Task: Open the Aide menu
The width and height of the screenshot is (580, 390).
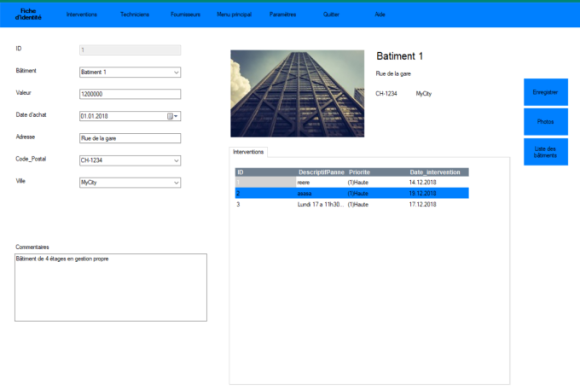Action: coord(380,14)
